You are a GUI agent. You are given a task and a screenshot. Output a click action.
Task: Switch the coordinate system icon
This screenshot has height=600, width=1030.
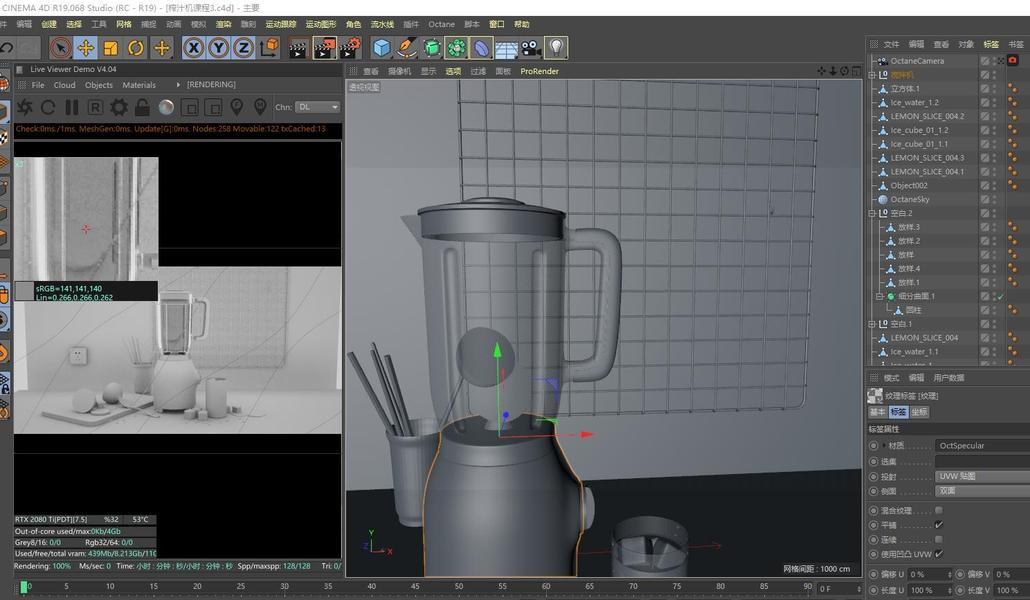pyautogui.click(x=269, y=48)
